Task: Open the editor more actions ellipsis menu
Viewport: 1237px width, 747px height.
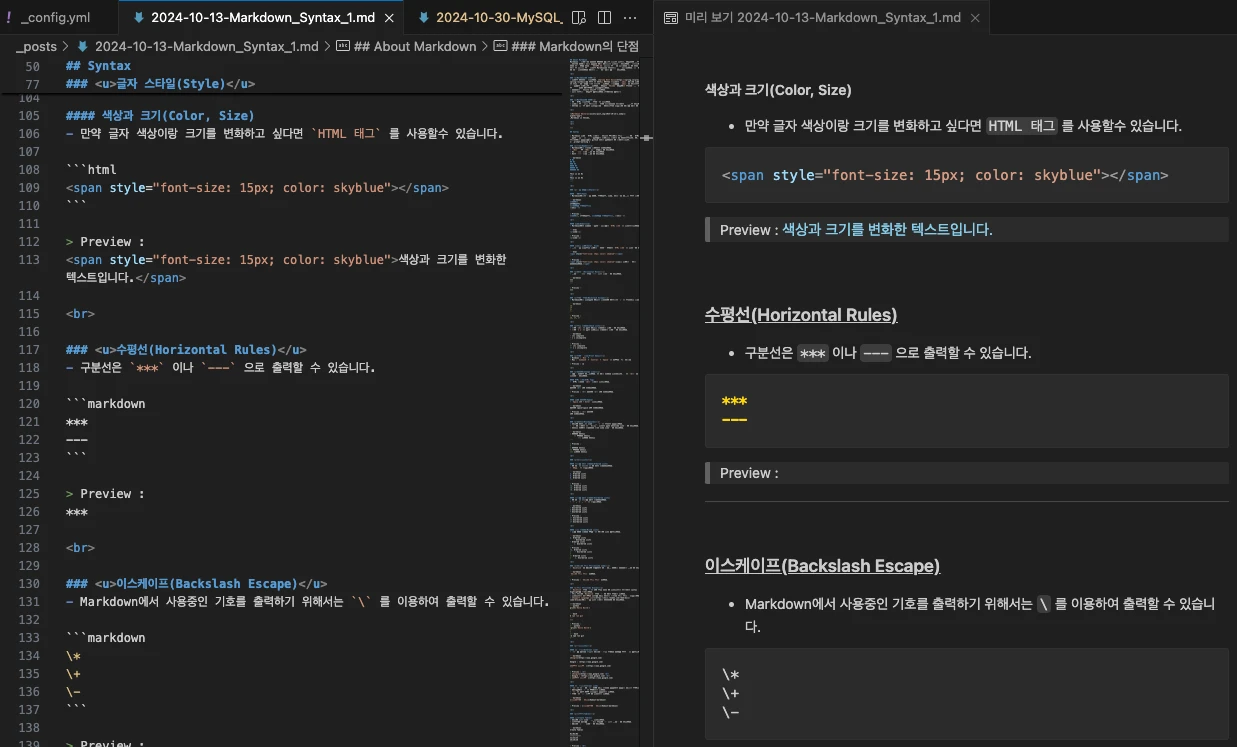Action: pos(630,18)
